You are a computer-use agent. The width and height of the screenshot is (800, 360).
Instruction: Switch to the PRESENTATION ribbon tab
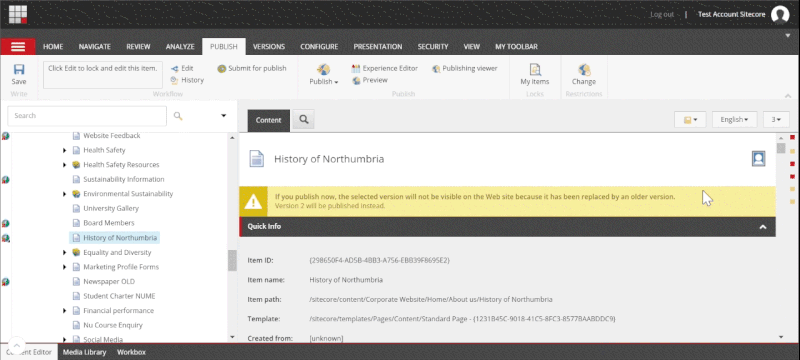coord(378,46)
